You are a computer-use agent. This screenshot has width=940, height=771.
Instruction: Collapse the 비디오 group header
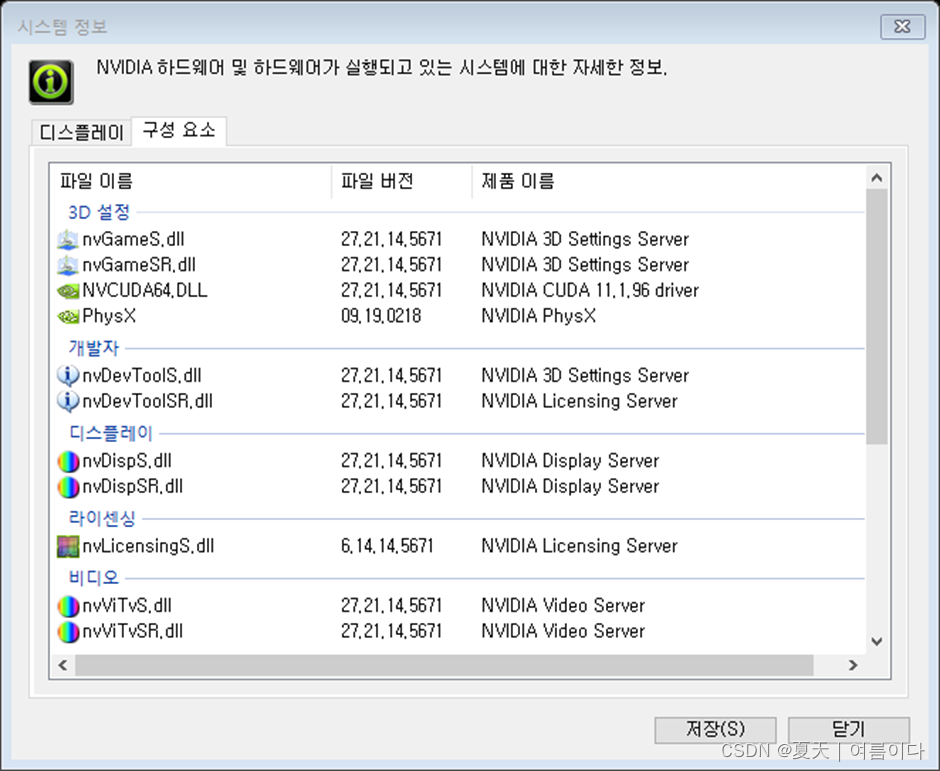point(94,579)
